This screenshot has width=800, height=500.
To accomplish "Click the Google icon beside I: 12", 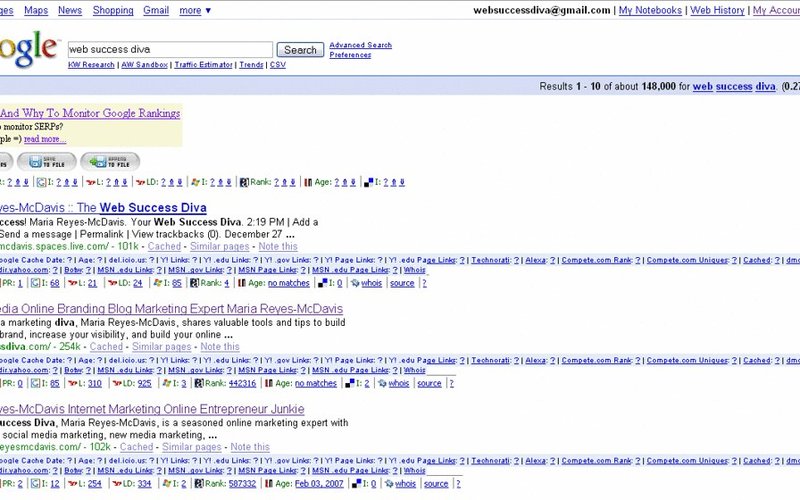I will coord(35,484).
